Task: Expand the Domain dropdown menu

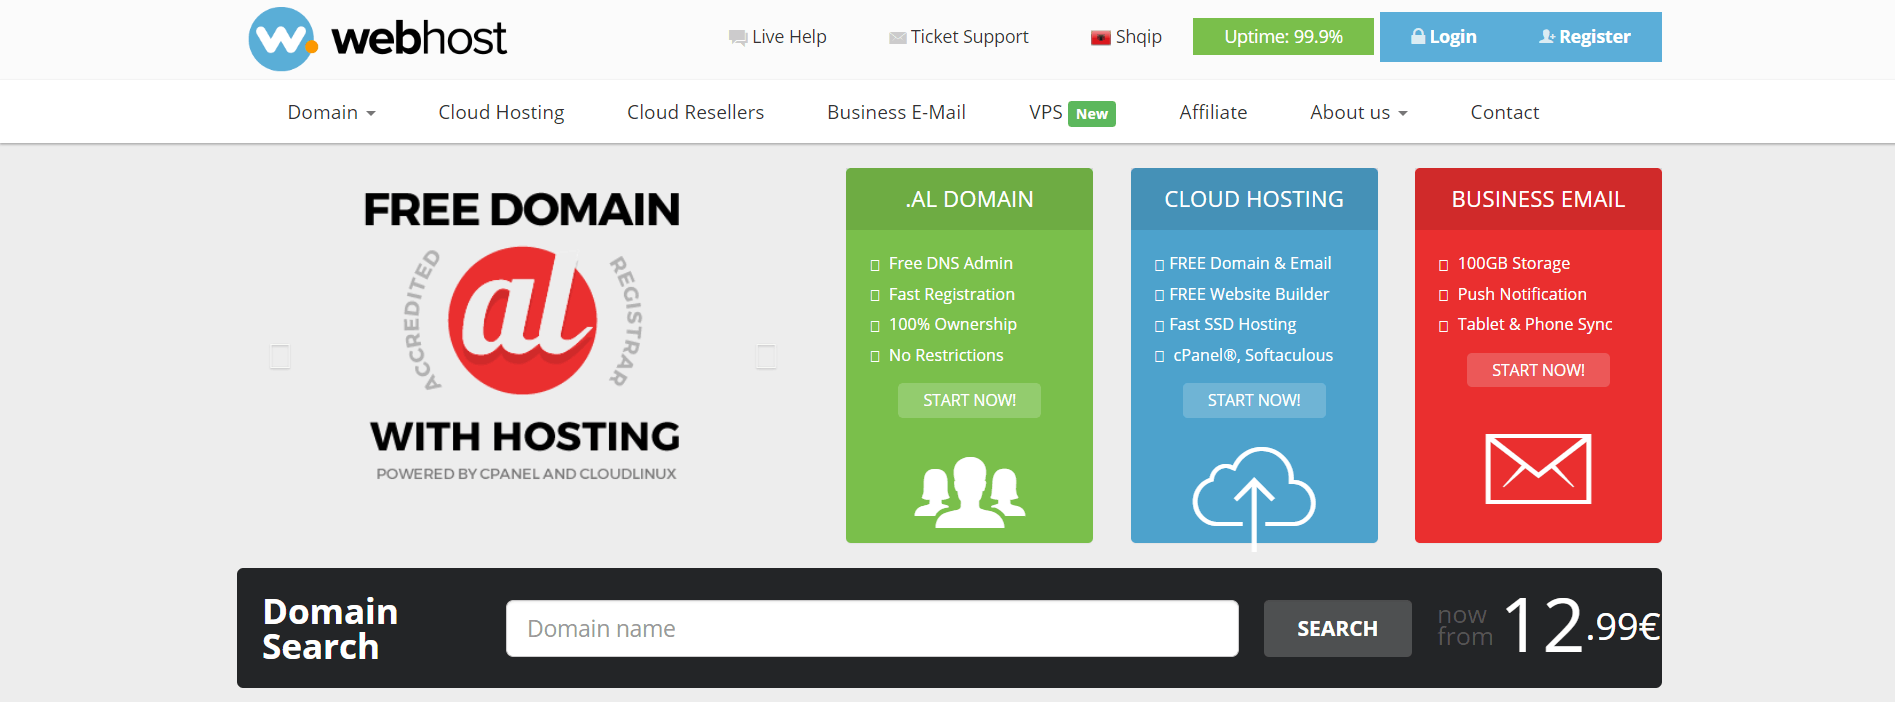Action: (x=331, y=112)
